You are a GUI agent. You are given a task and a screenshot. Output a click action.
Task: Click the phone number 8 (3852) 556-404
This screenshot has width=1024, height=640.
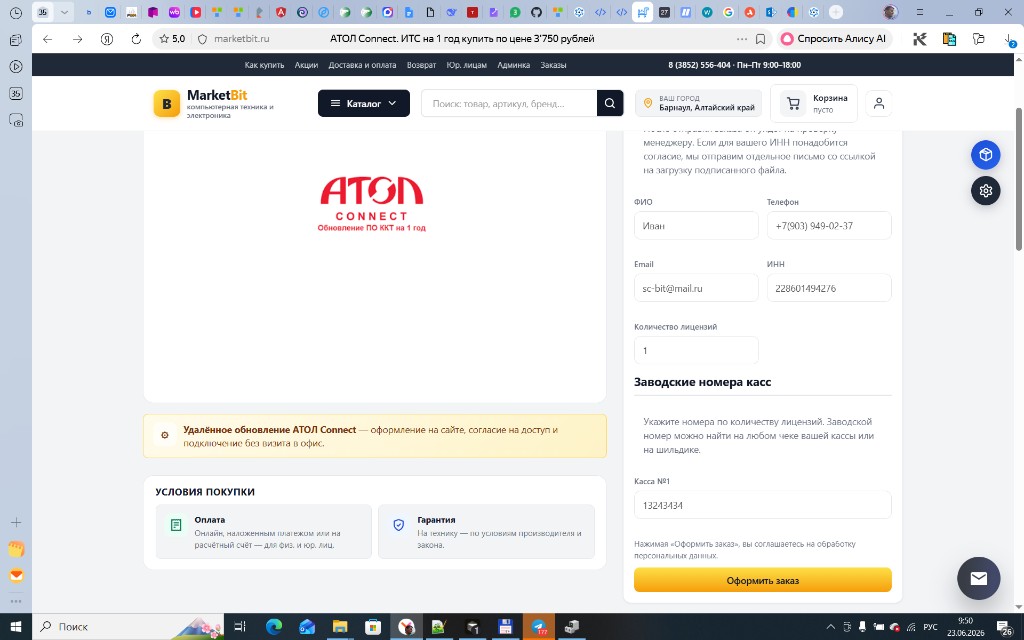(x=699, y=65)
